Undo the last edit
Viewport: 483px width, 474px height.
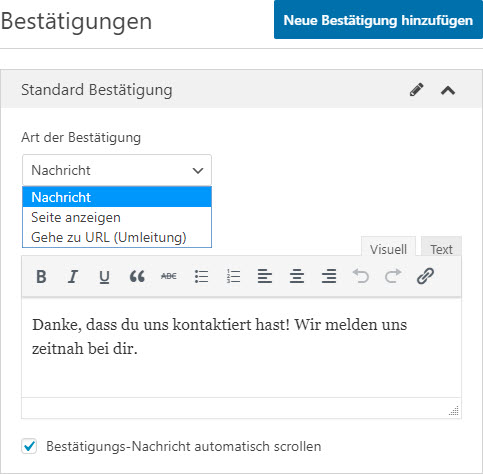pos(361,276)
